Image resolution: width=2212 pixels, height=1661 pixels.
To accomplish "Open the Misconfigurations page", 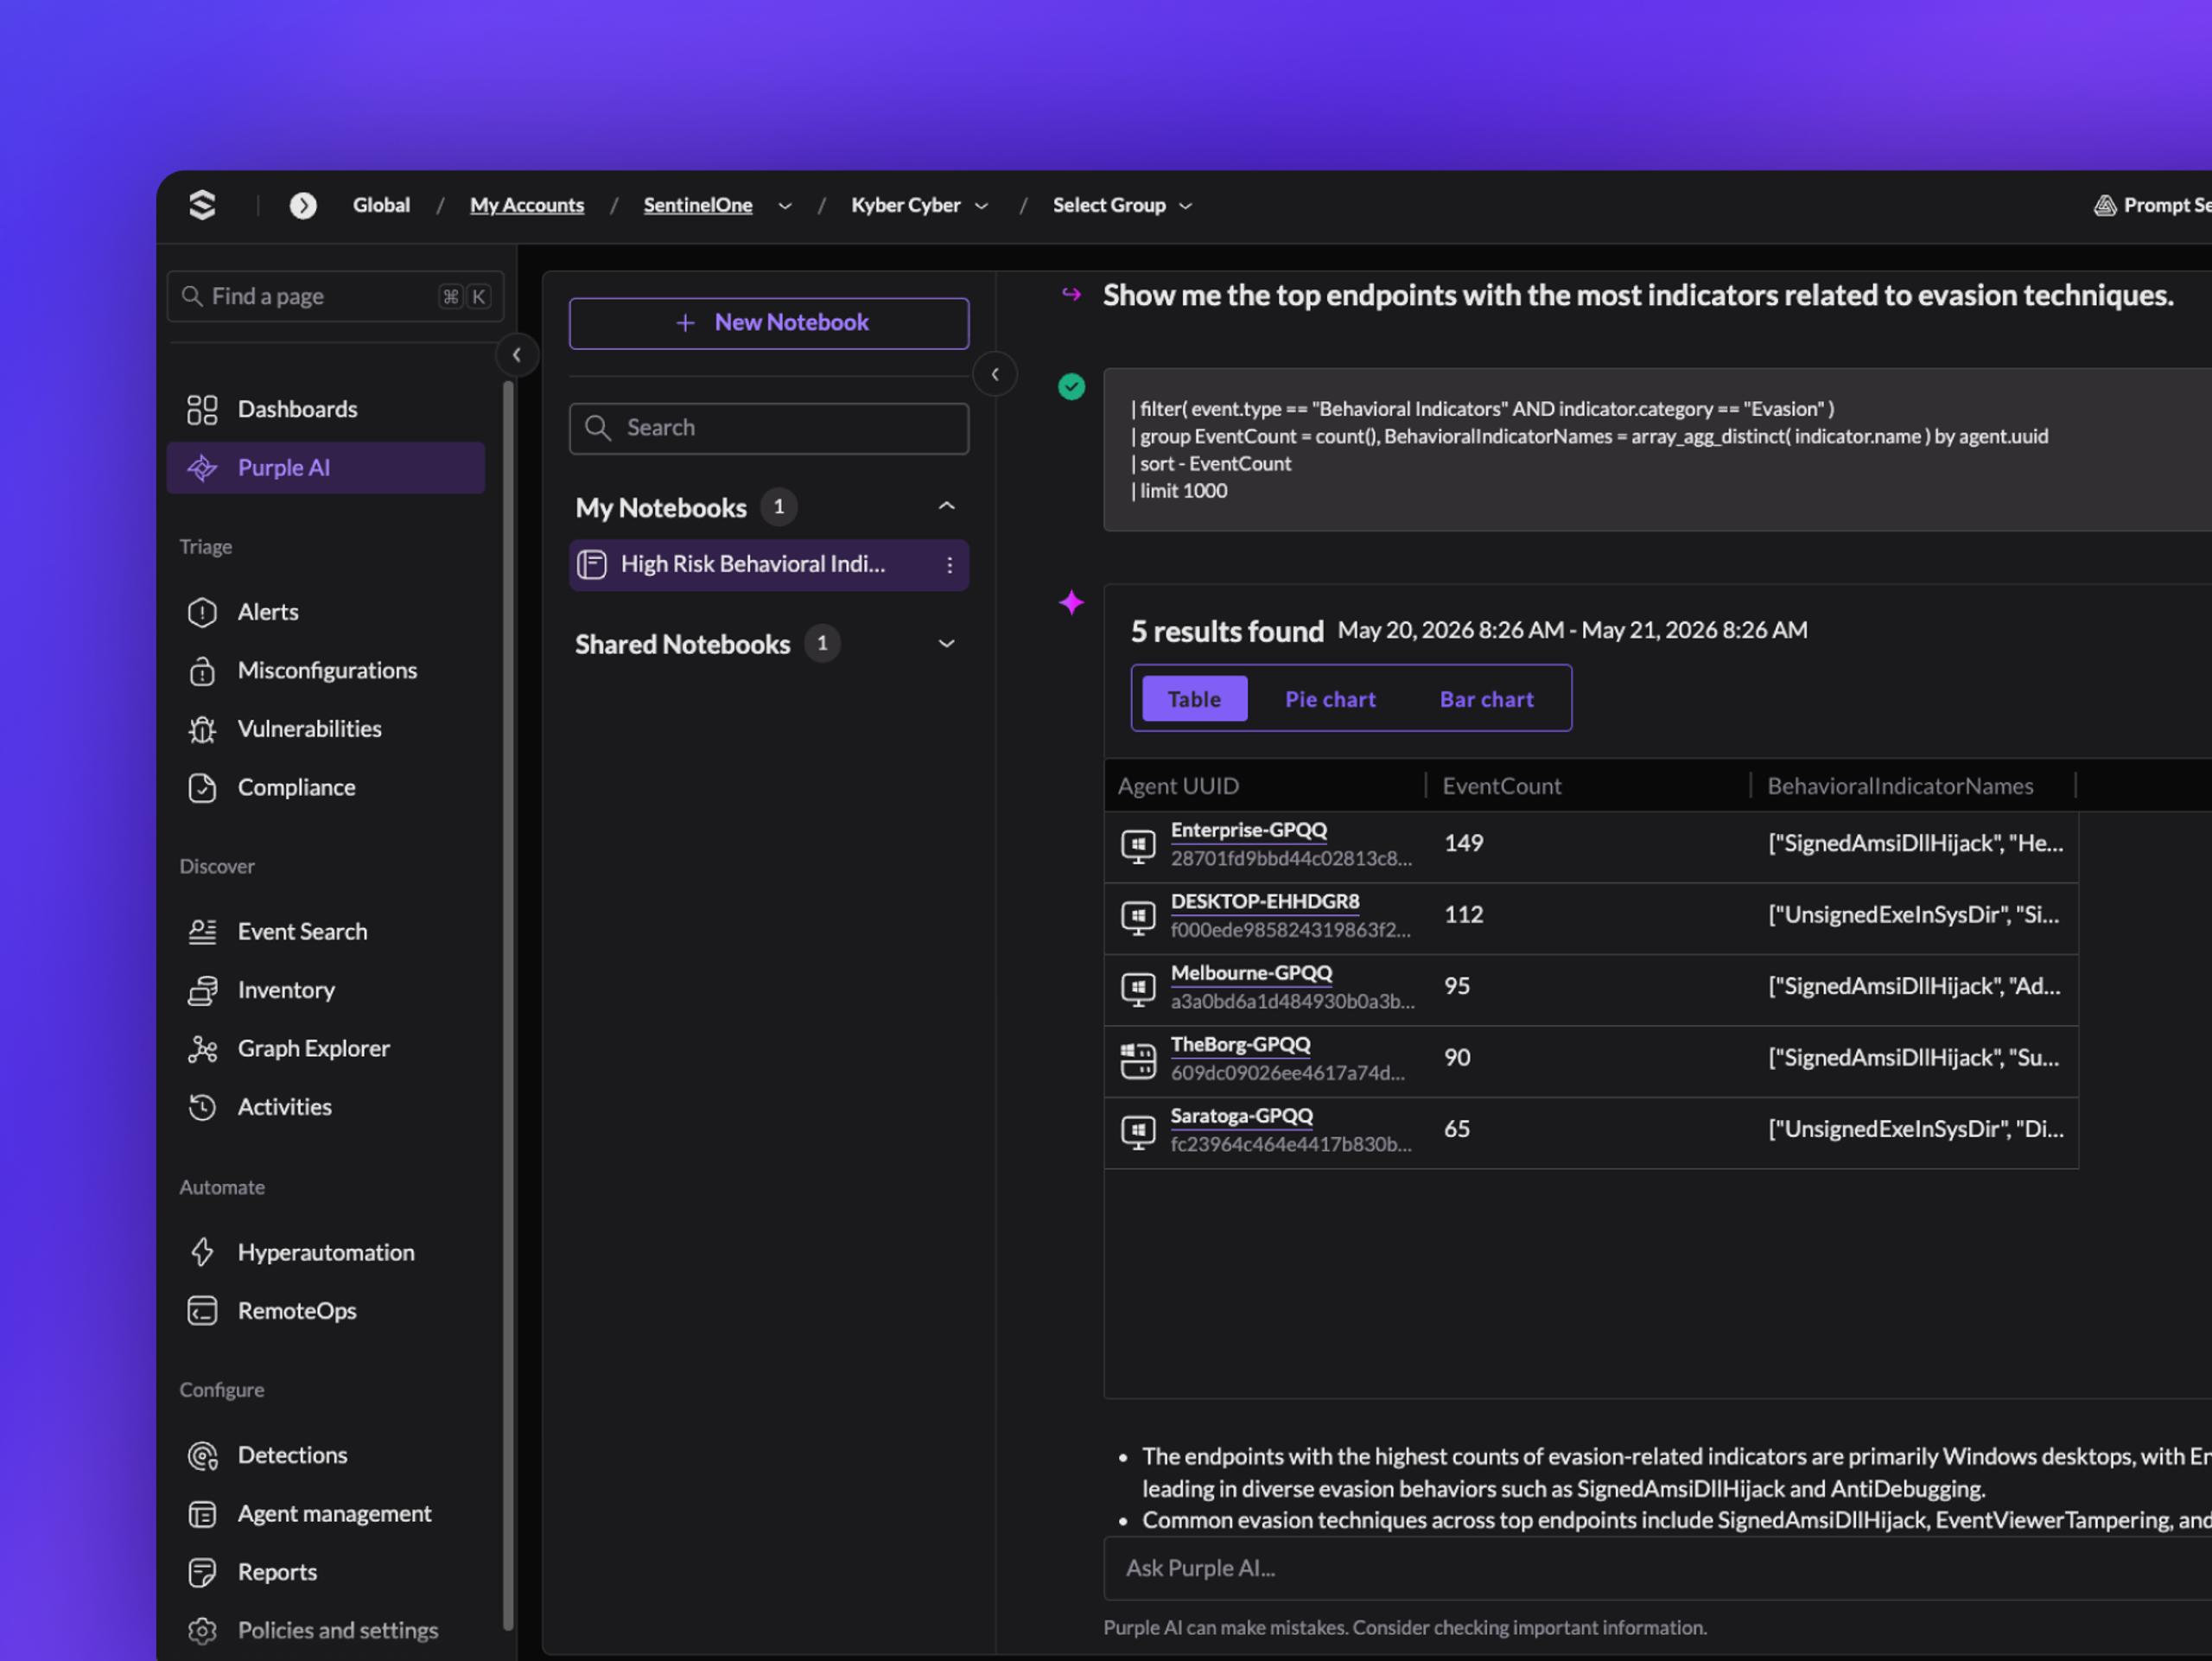I will click(326, 670).
